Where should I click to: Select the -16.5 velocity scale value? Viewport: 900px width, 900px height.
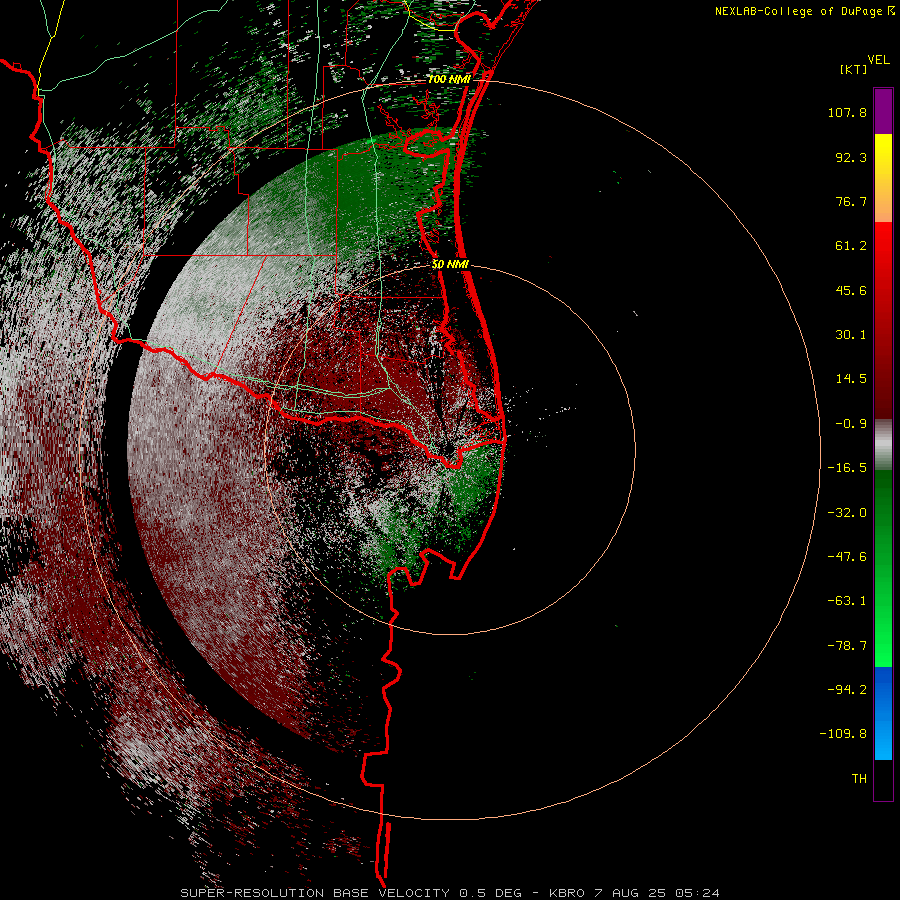847,468
